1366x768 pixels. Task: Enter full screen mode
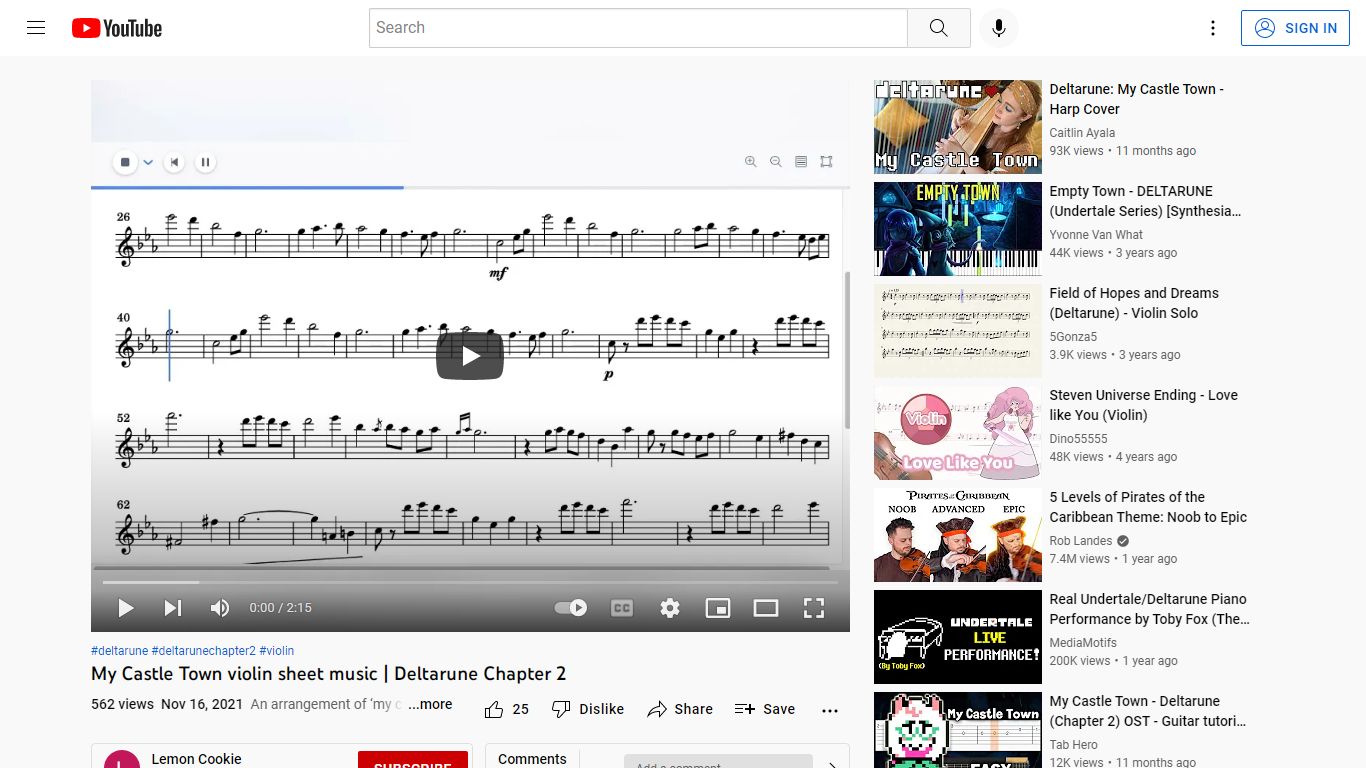tap(814, 608)
